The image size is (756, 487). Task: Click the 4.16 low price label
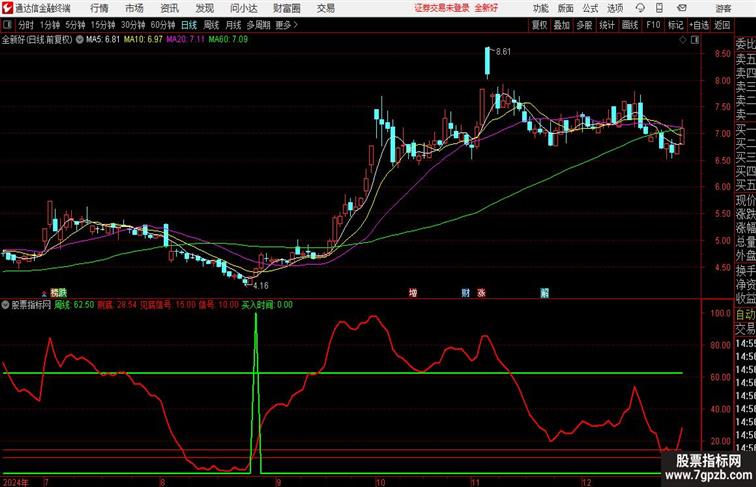click(261, 285)
